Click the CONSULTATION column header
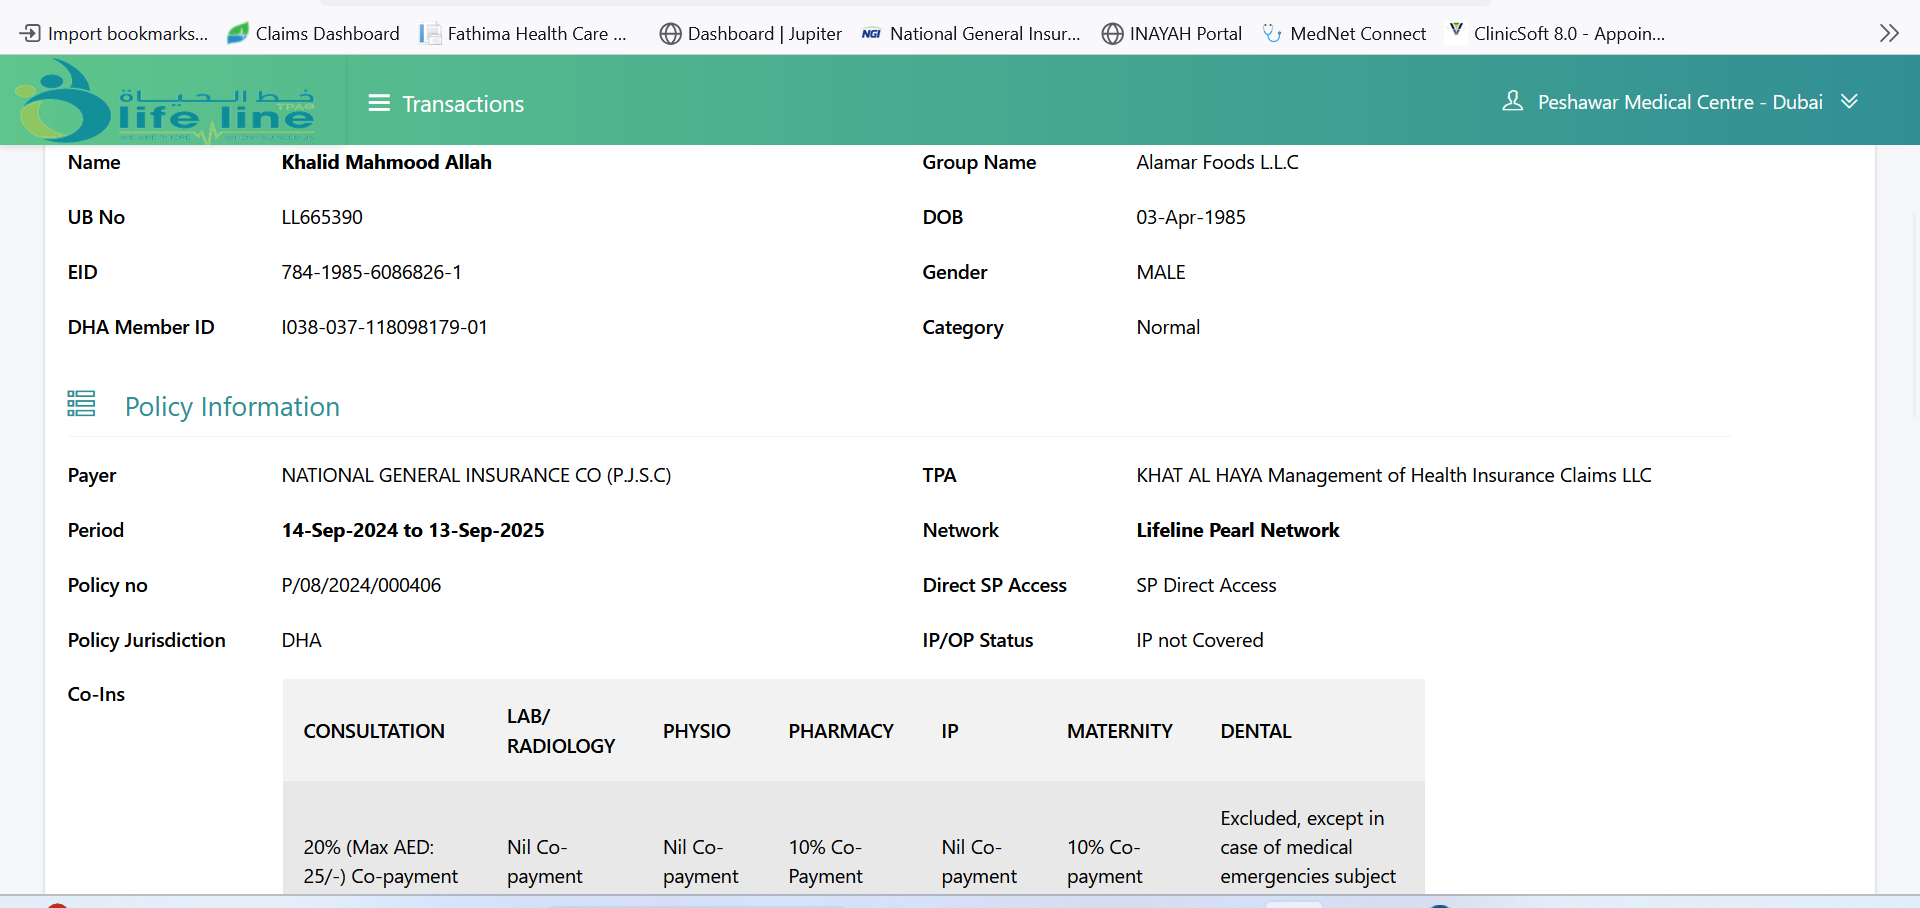The image size is (1920, 908). coord(374,731)
